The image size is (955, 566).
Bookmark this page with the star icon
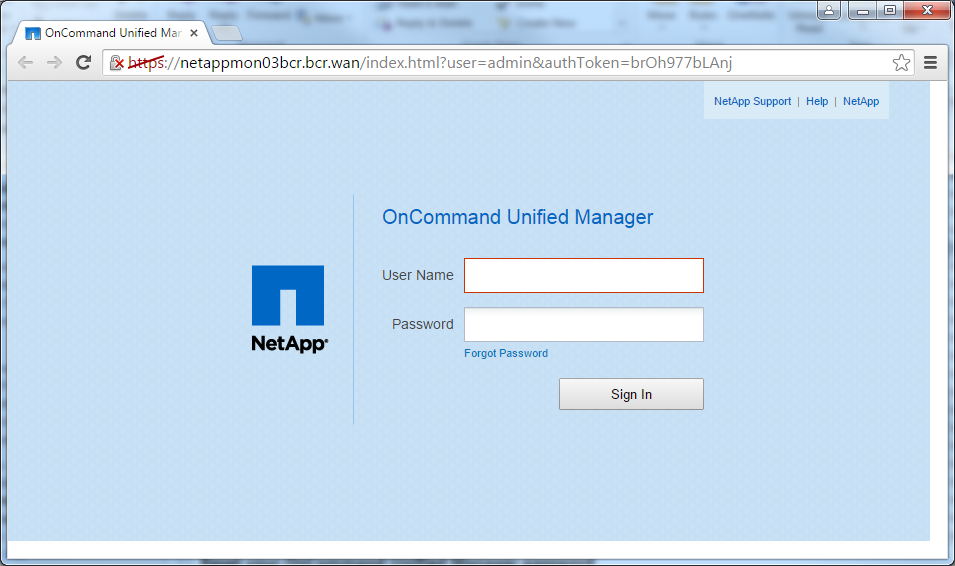coord(901,63)
